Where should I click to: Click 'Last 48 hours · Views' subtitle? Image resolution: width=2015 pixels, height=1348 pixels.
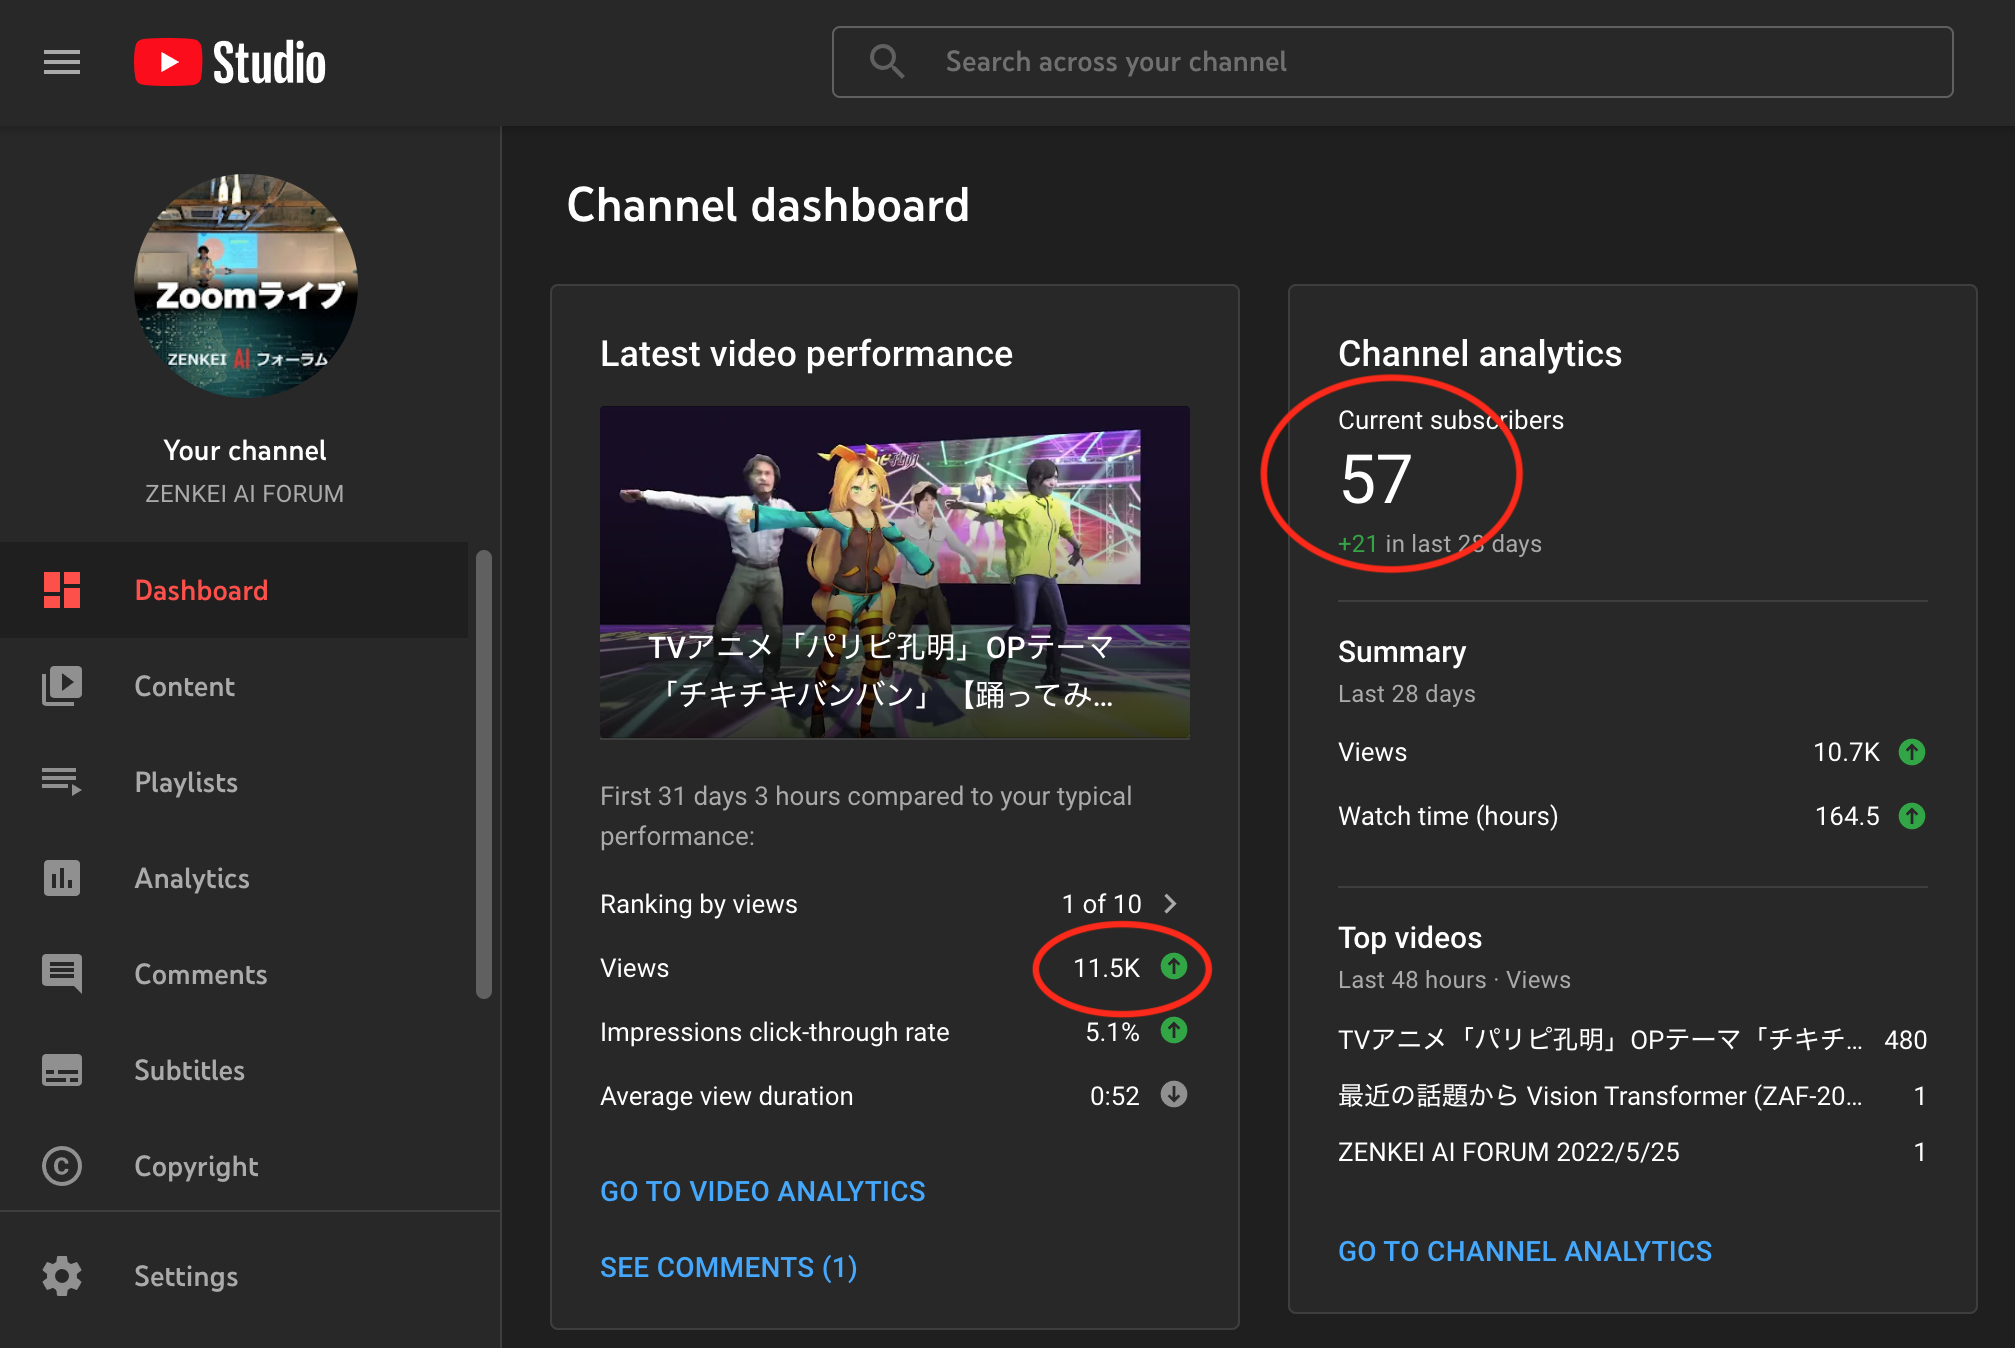[1454, 980]
